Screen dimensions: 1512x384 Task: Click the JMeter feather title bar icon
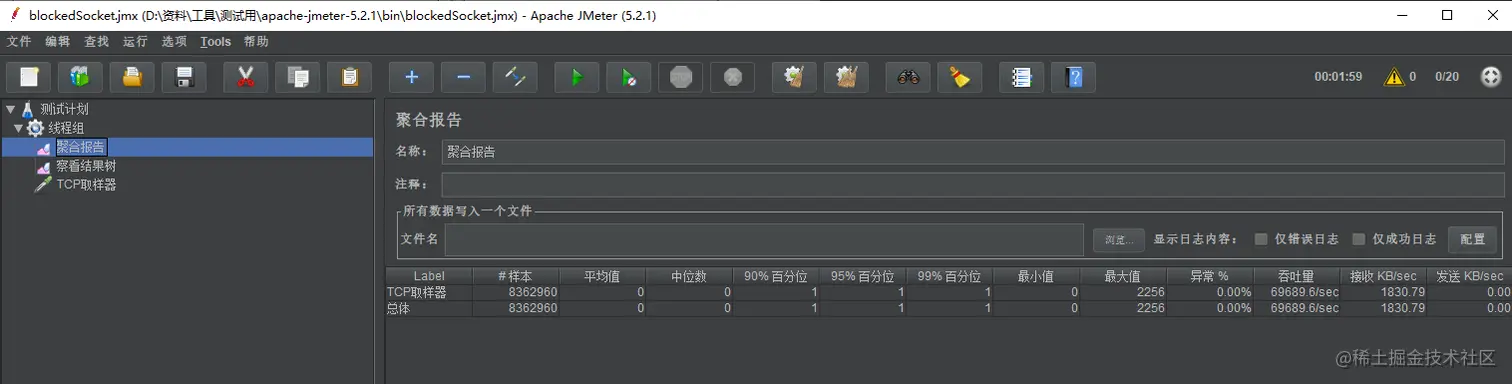15,15
